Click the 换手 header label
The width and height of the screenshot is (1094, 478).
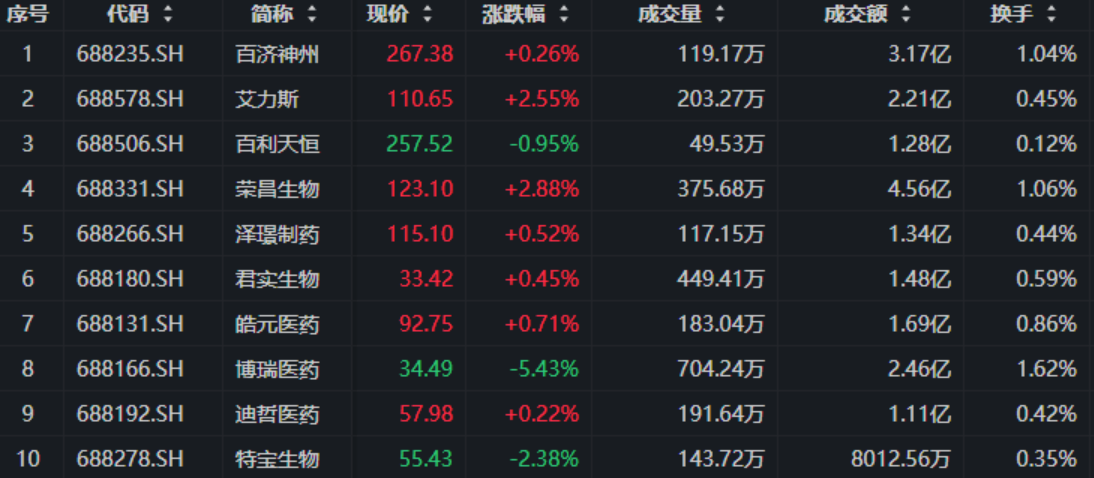click(1012, 14)
